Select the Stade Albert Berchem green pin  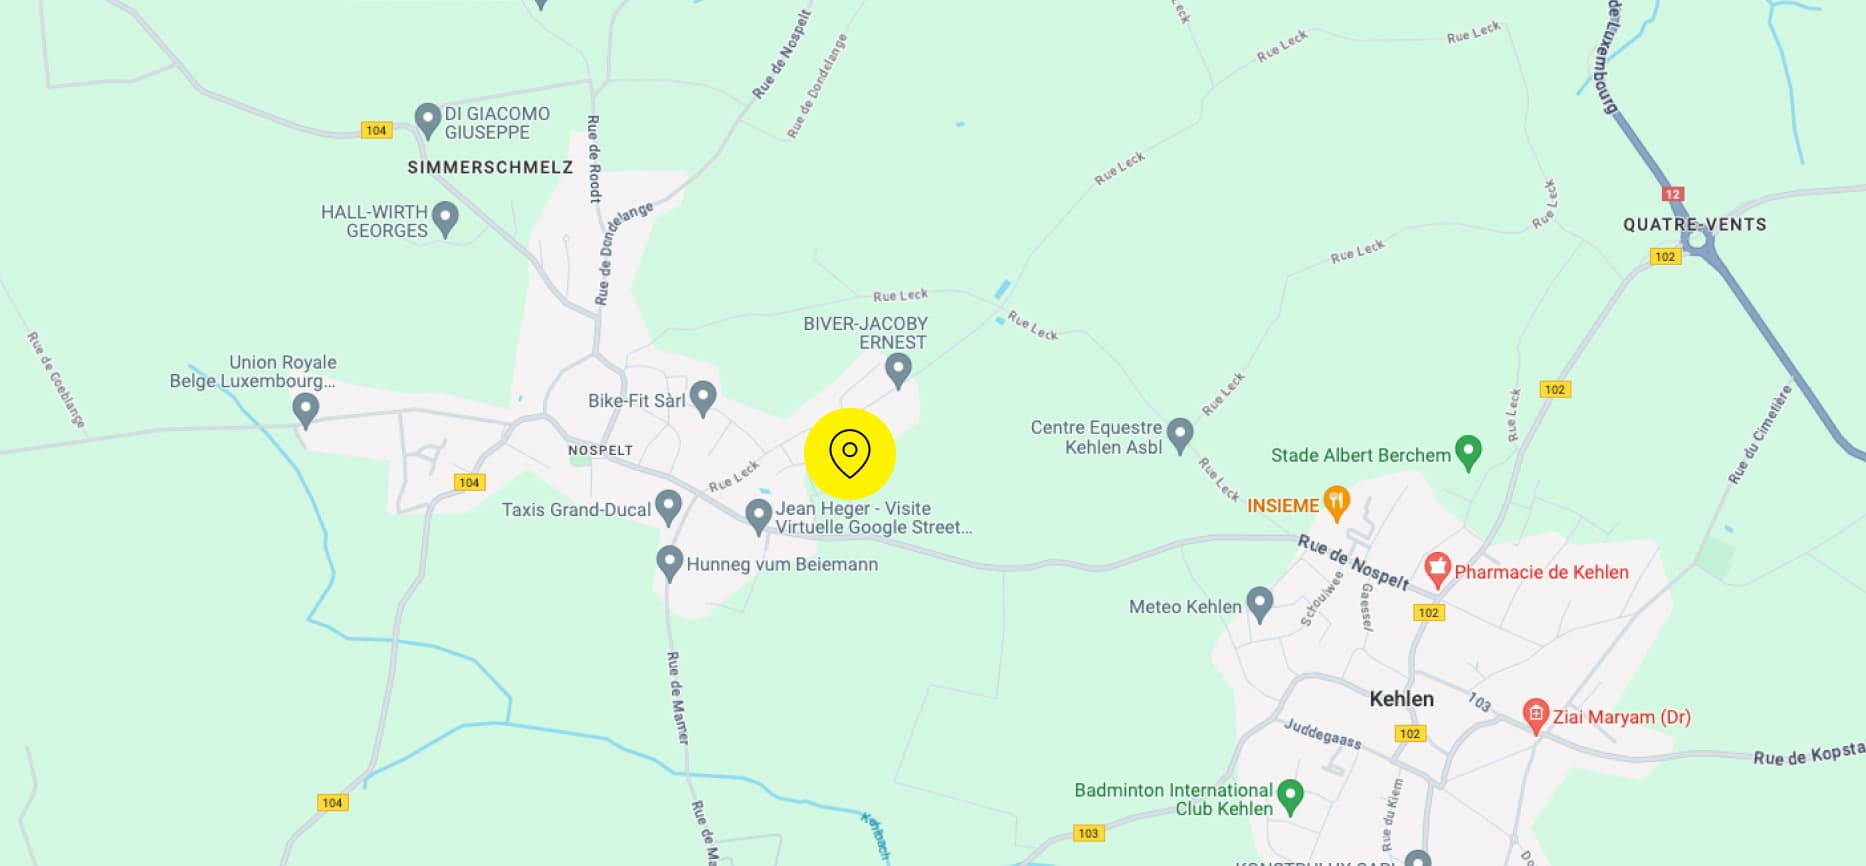tap(1468, 453)
